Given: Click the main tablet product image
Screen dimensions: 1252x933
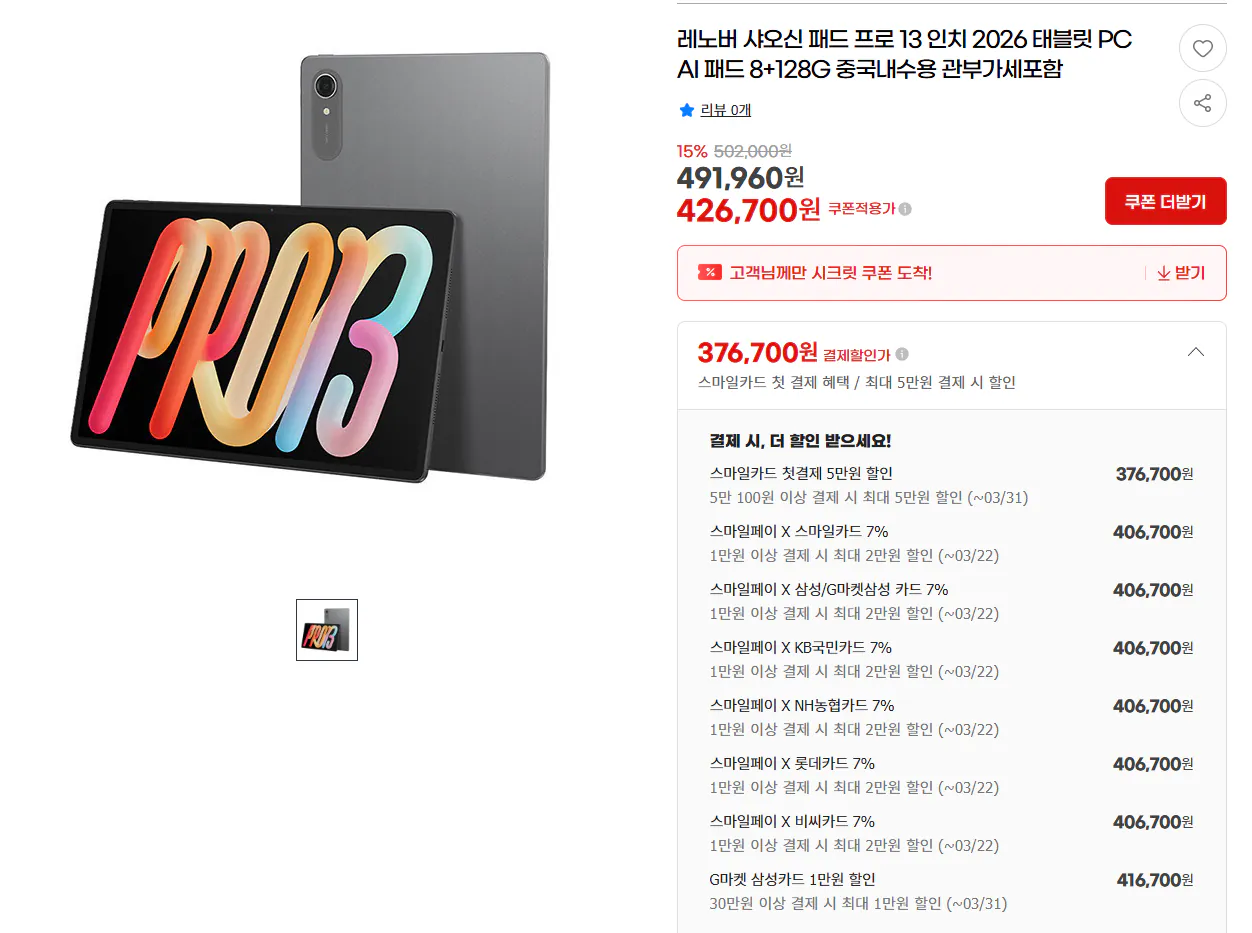Looking at the screenshot, I should tap(311, 267).
